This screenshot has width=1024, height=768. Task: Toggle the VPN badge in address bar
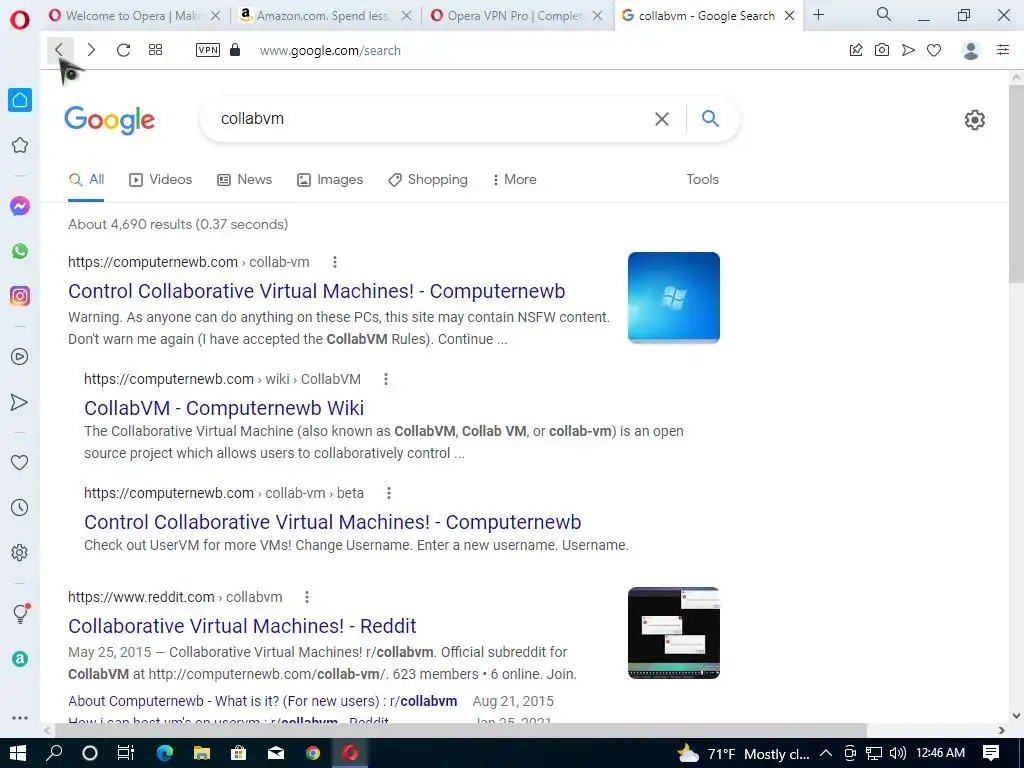[x=208, y=50]
